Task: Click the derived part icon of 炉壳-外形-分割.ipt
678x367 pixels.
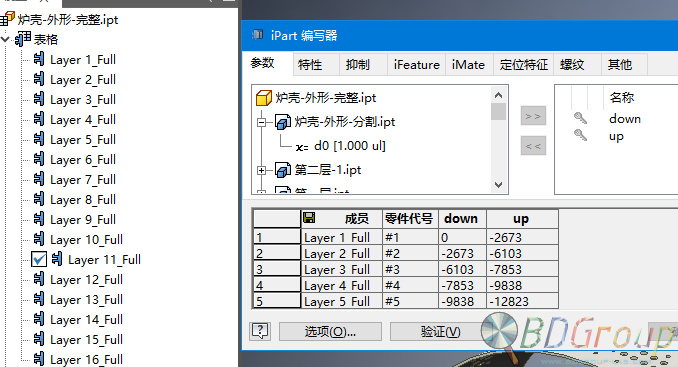Action: [x=283, y=122]
